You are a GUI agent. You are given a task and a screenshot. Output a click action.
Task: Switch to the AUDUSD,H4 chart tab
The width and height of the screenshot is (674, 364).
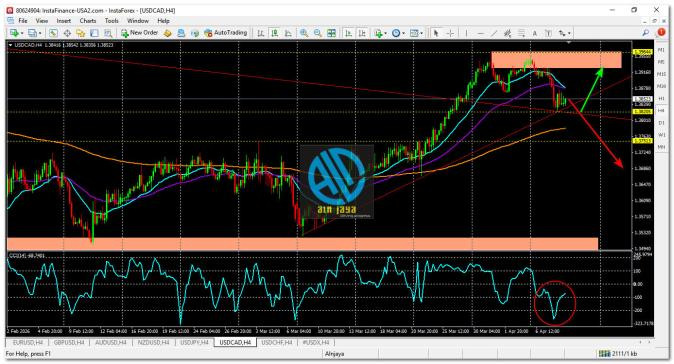111,343
